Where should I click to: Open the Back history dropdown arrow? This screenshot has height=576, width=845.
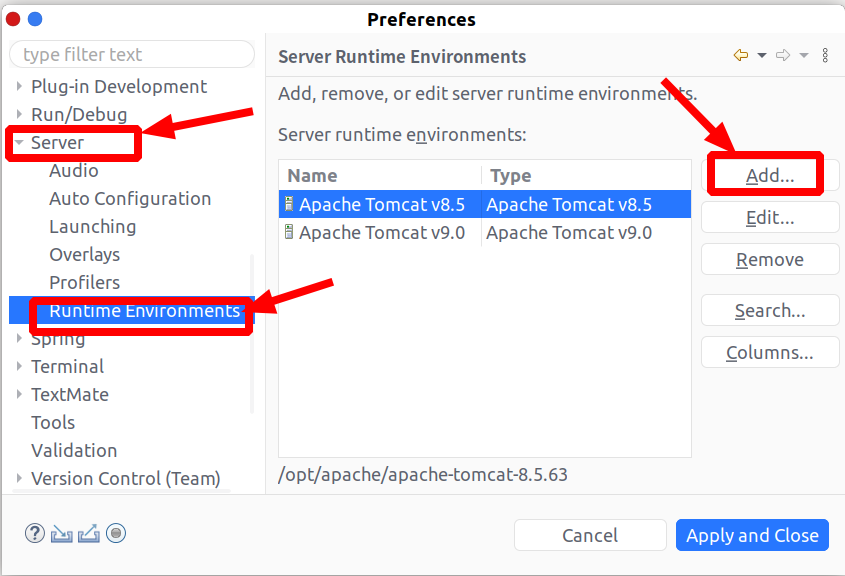[x=761, y=56]
